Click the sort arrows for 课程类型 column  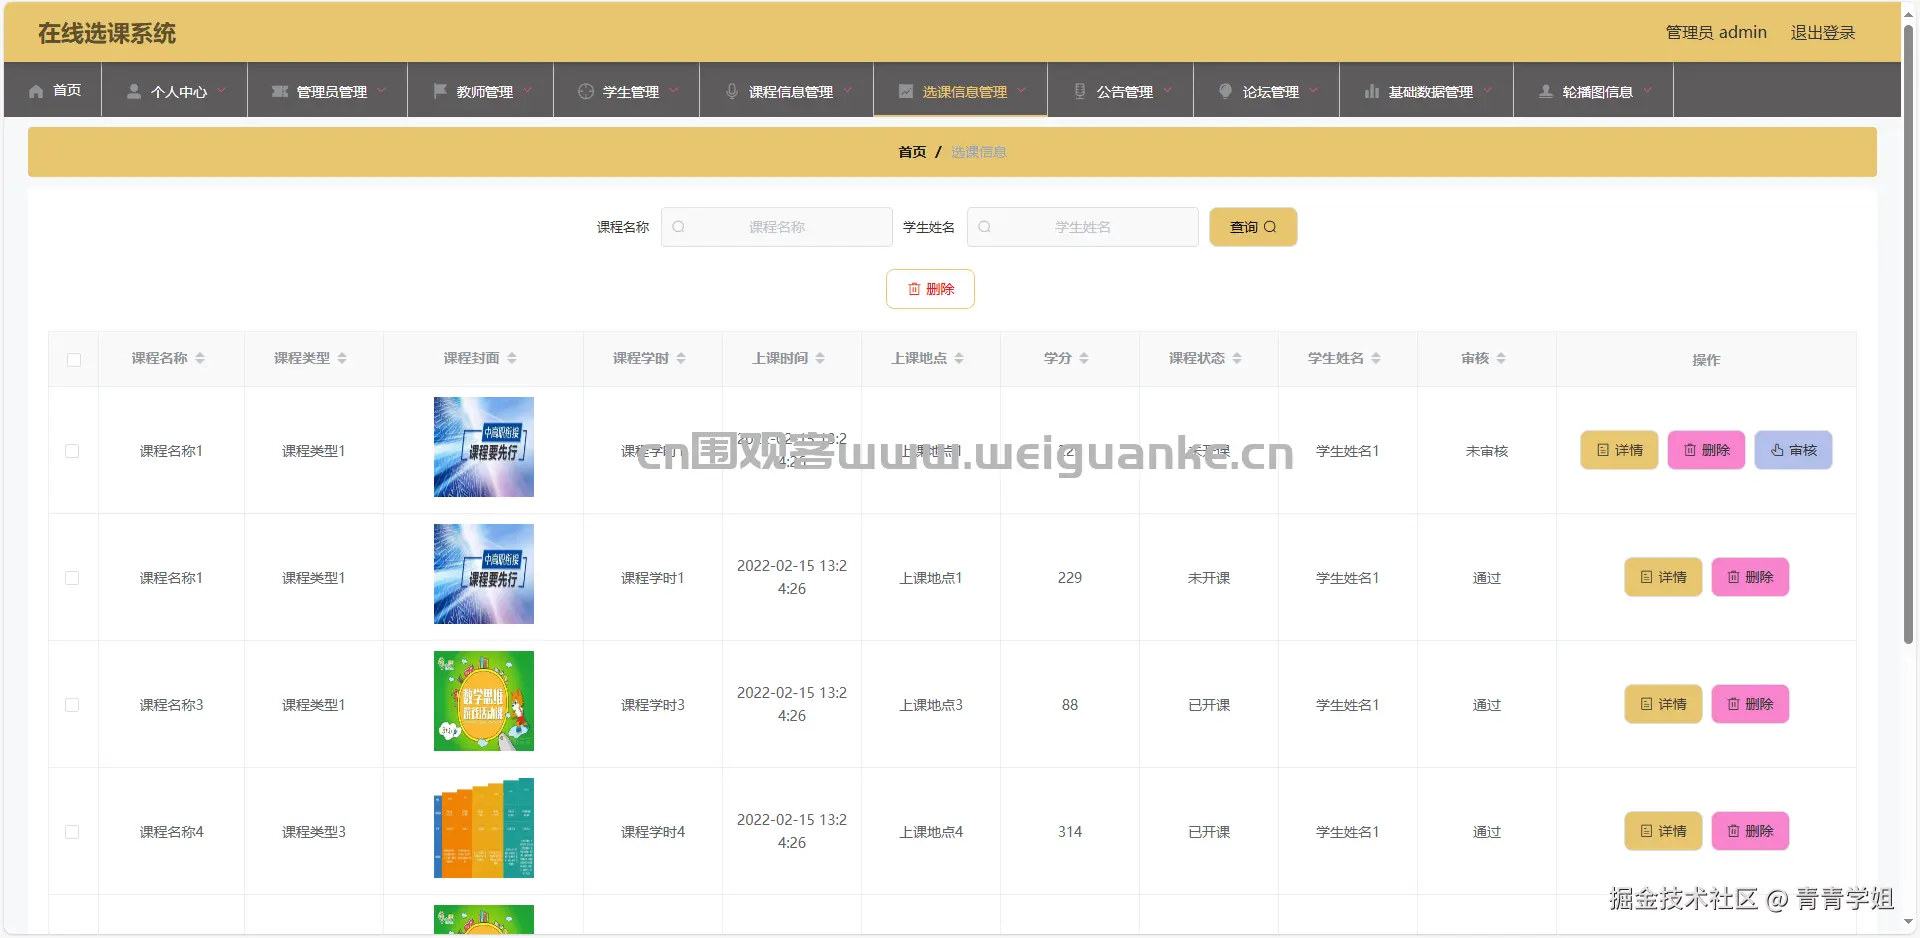point(342,358)
